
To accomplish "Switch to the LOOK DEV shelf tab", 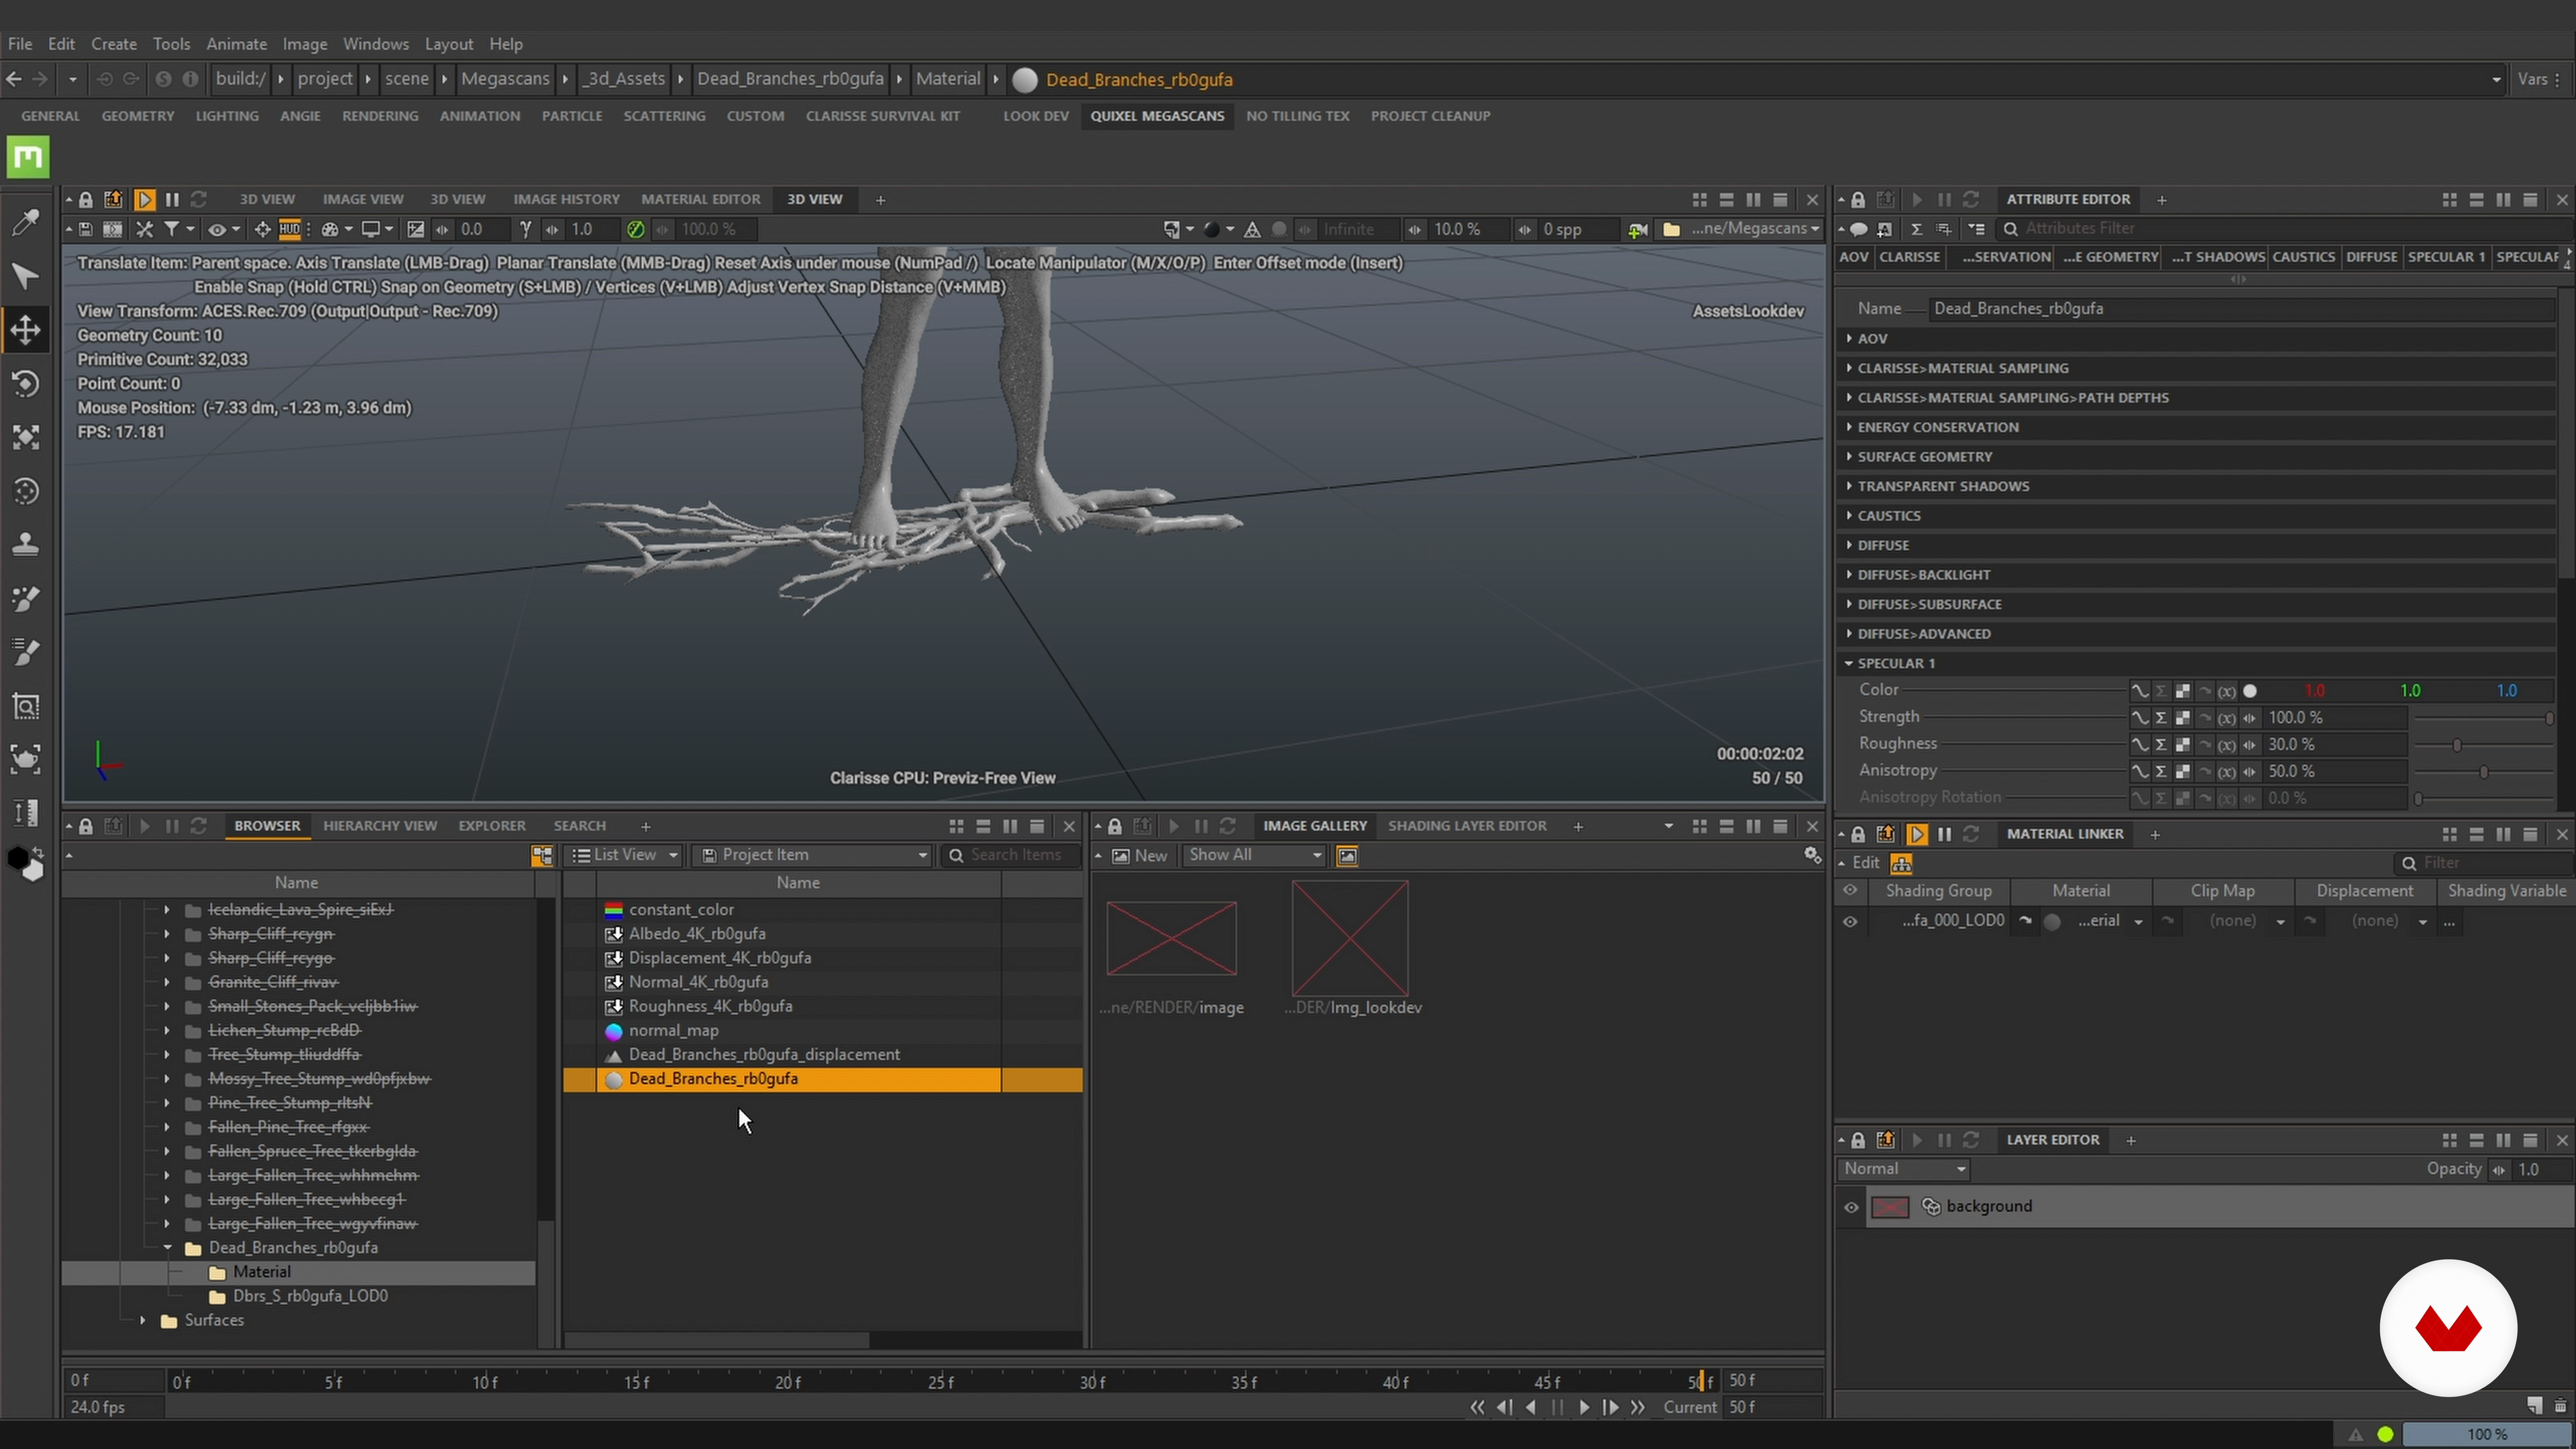I will (x=1036, y=116).
